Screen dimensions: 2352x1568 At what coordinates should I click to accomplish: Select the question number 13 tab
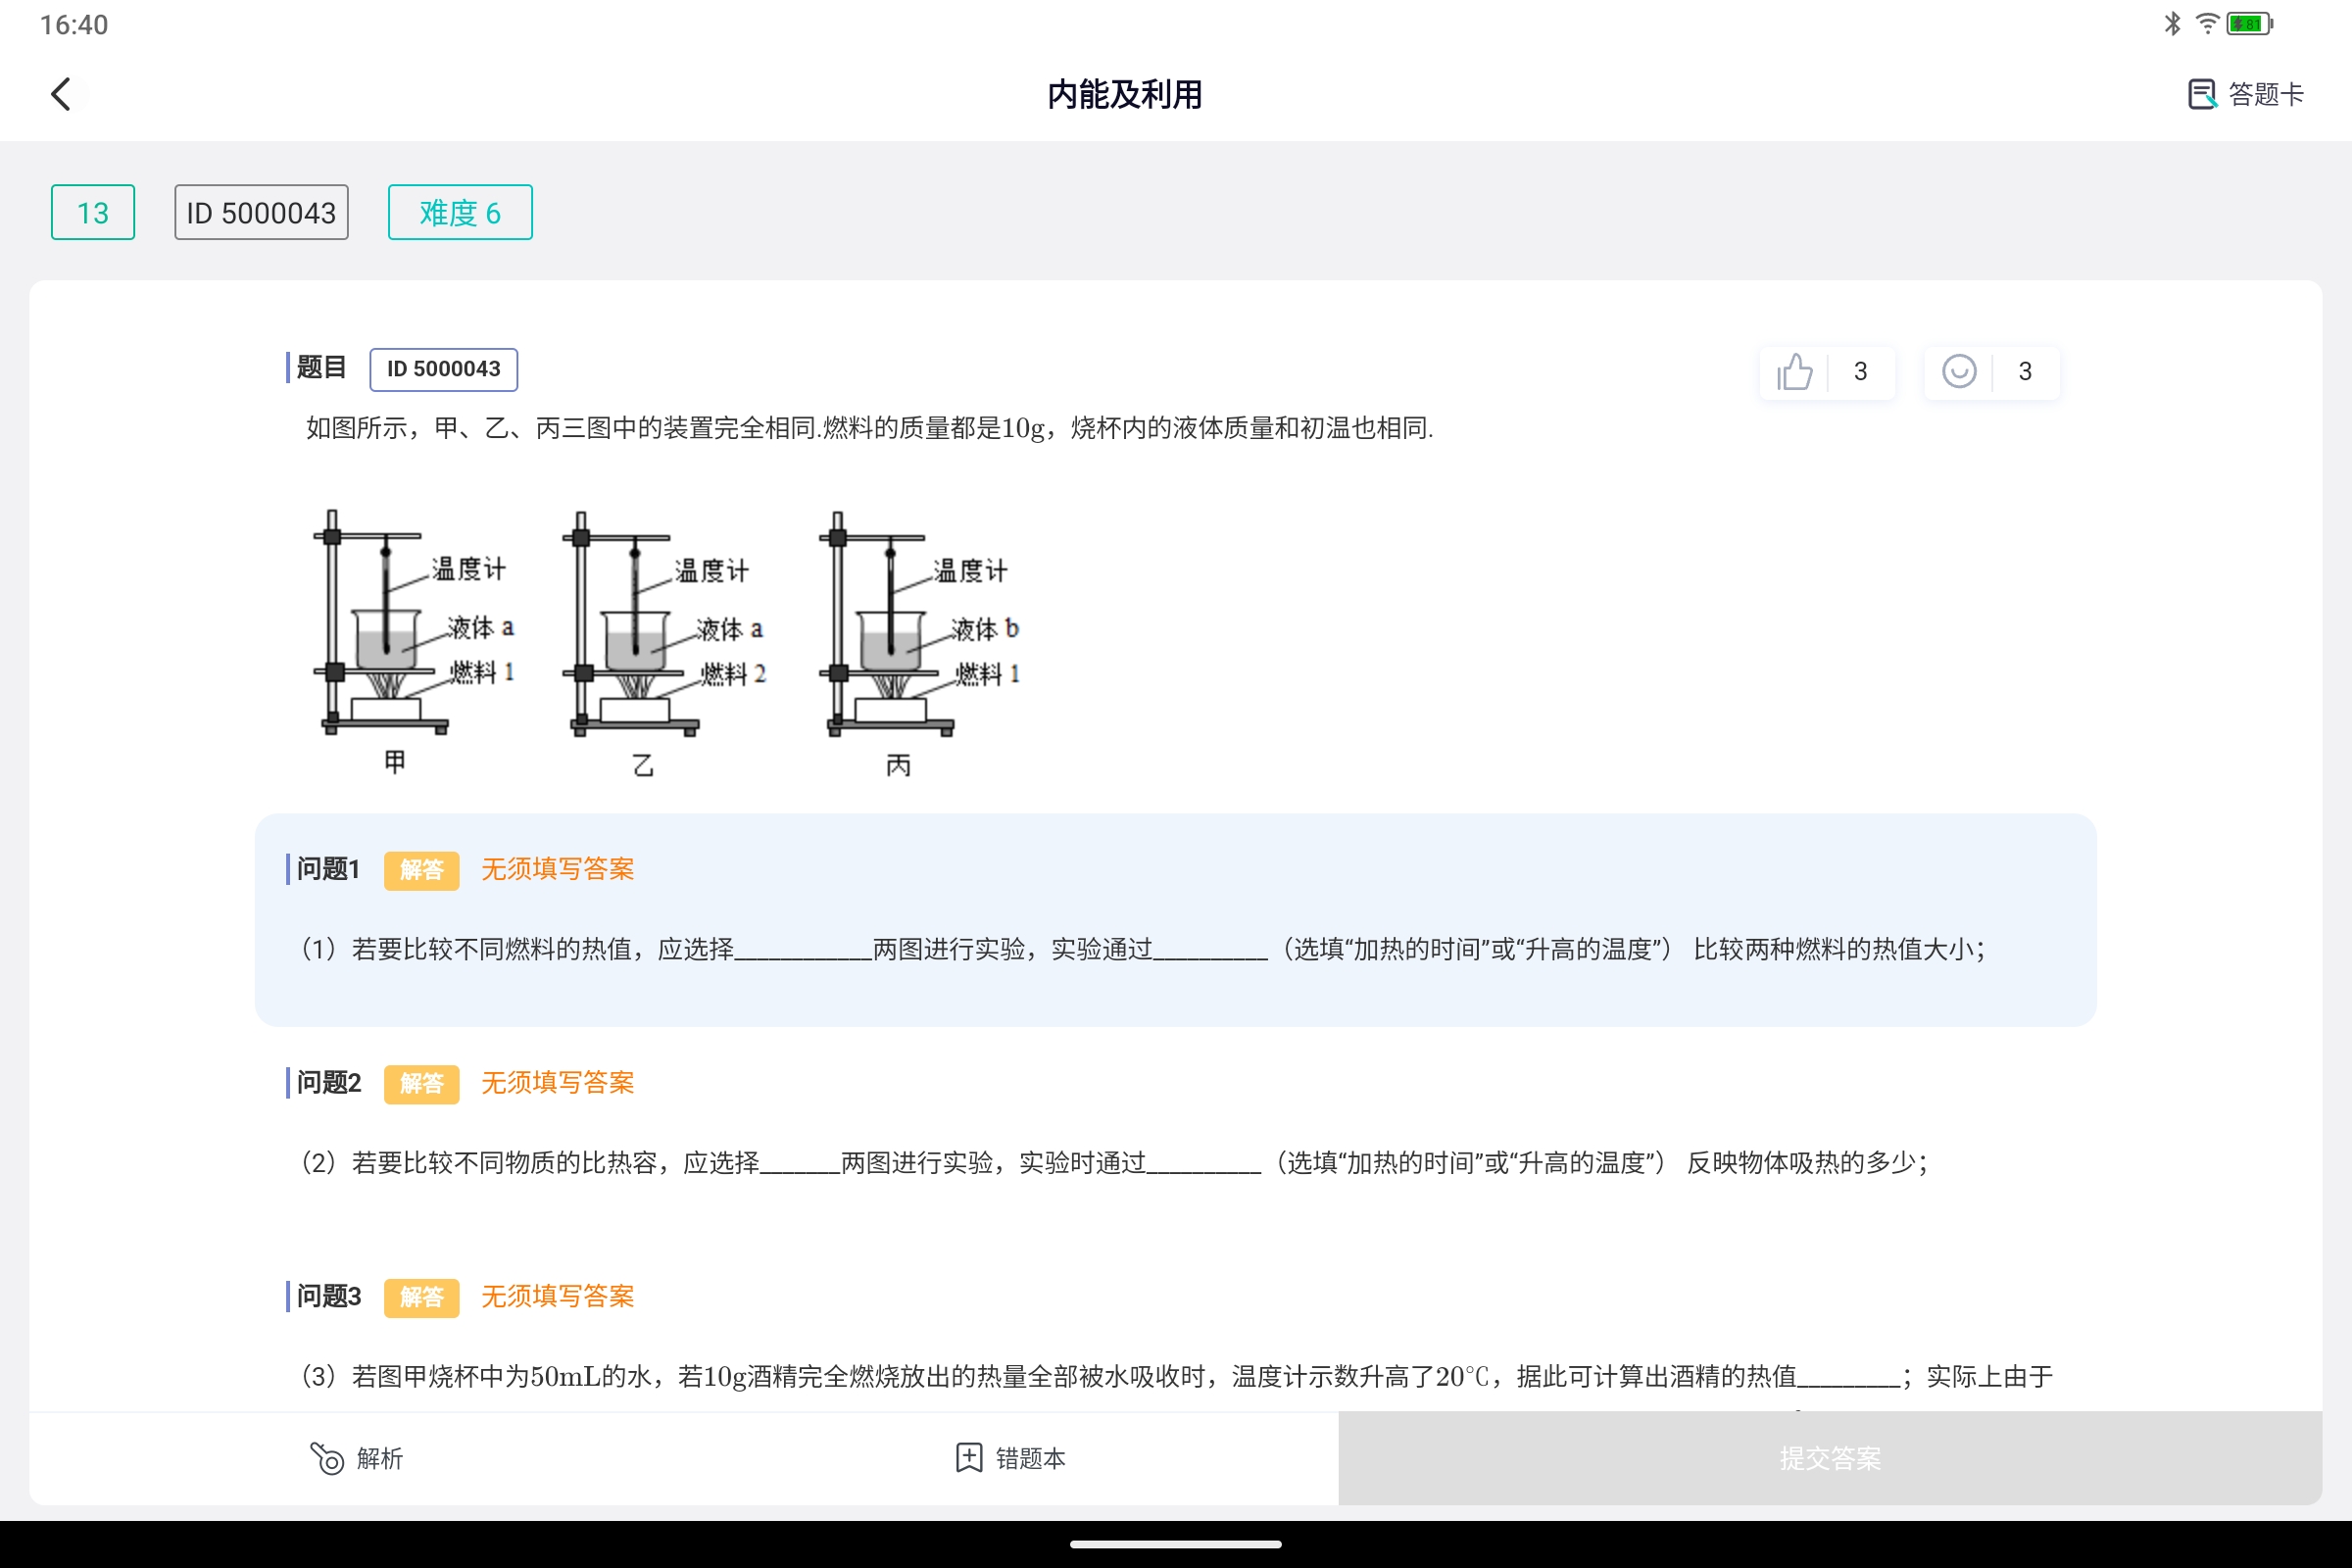tap(92, 212)
